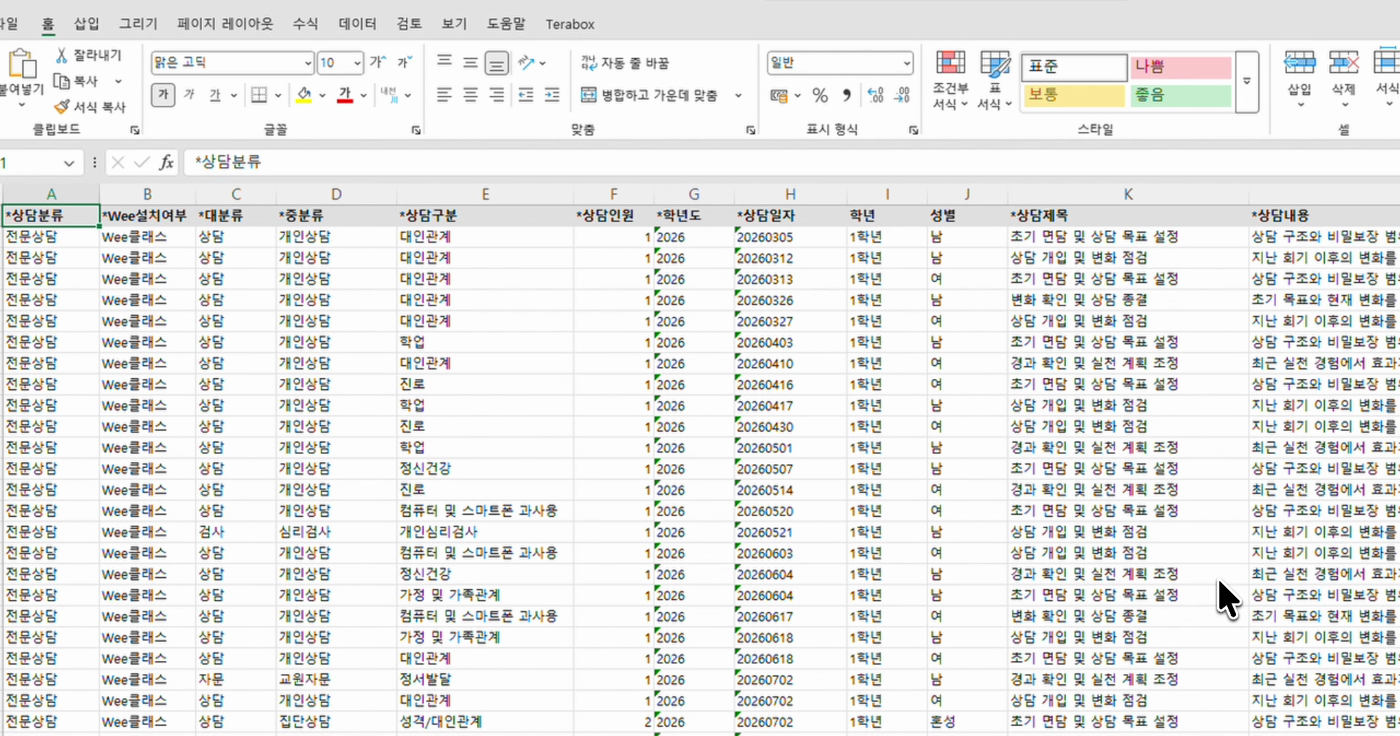Click the Cut (잘라내기) scissors icon
Viewport: 1400px width, 736px height.
pyautogui.click(x=62, y=56)
